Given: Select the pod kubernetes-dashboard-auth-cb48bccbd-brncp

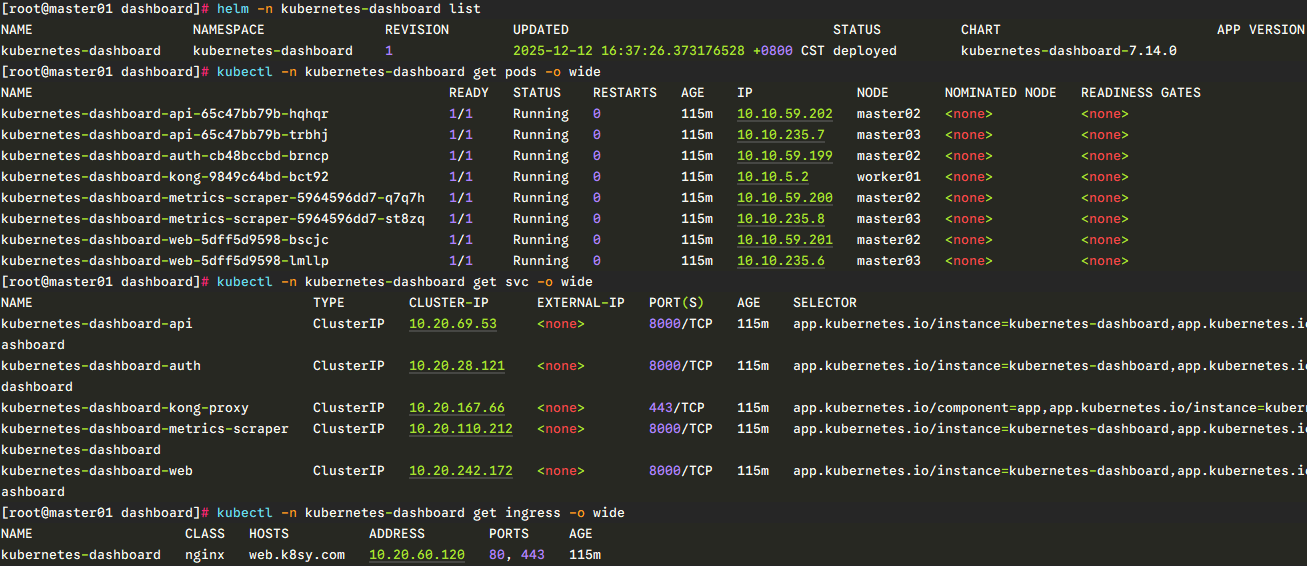Looking at the screenshot, I should click(x=164, y=156).
